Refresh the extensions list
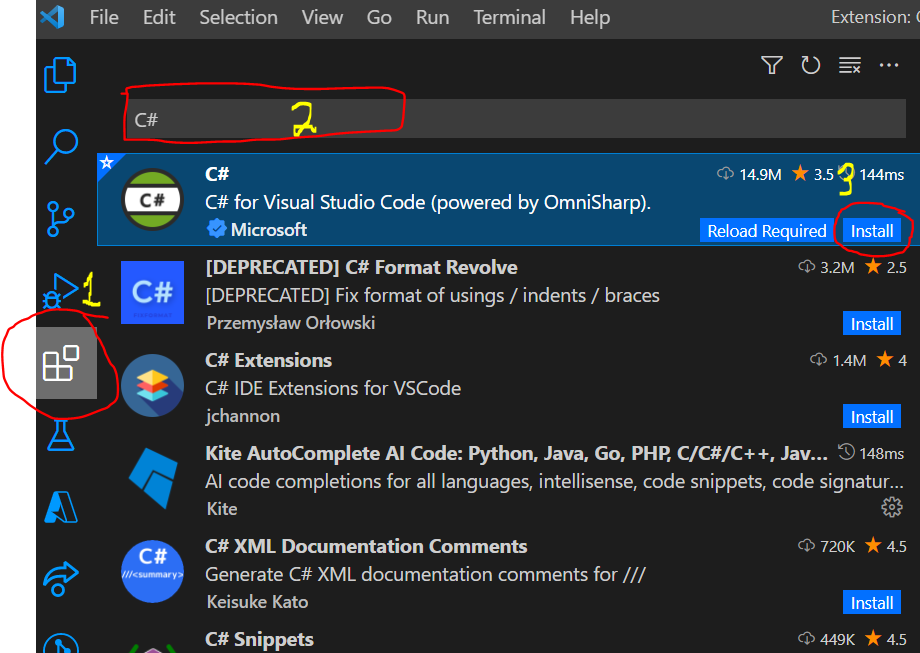This screenshot has height=653, width=920. coord(811,64)
